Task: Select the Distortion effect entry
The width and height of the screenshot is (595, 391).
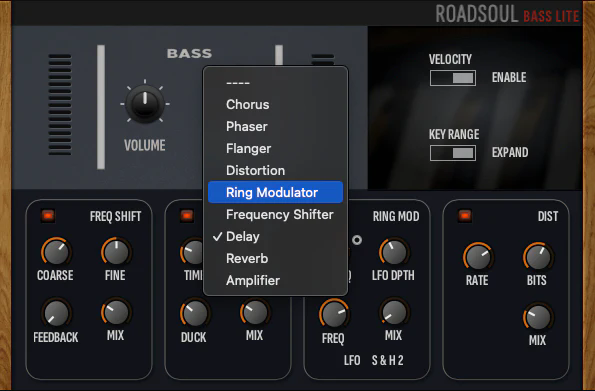Action: point(275,170)
